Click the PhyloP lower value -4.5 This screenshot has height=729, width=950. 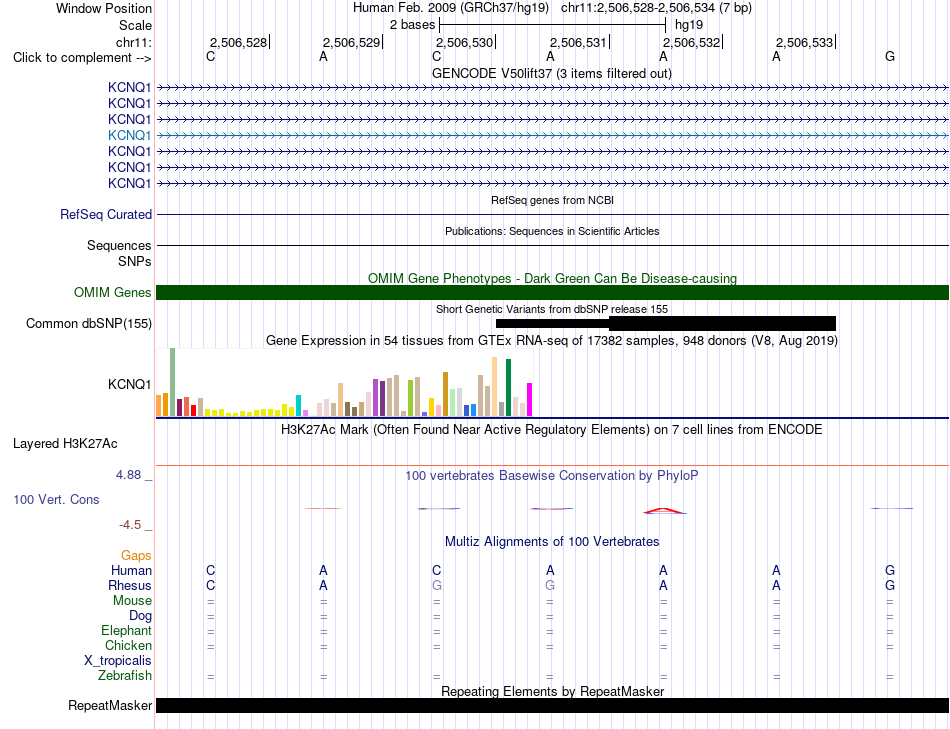[130, 525]
